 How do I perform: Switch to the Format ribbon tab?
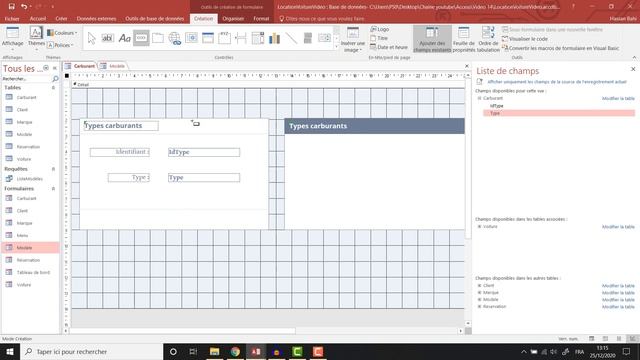pyautogui.click(x=261, y=18)
